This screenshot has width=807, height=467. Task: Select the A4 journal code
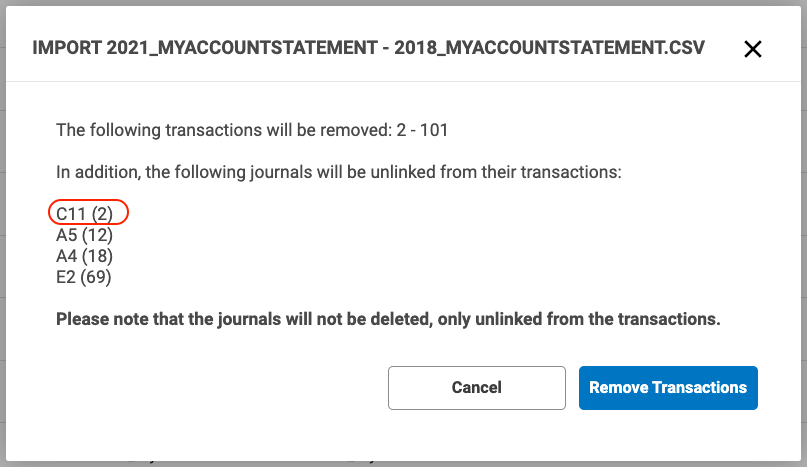point(66,256)
